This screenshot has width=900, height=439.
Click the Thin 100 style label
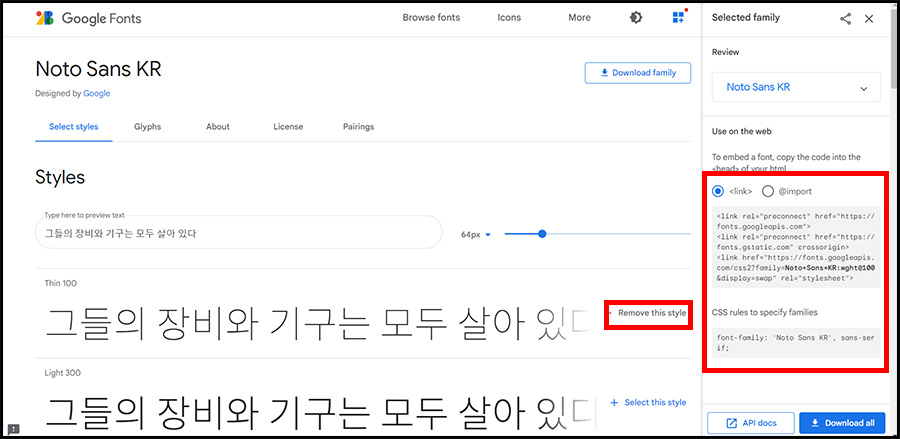tap(60, 283)
